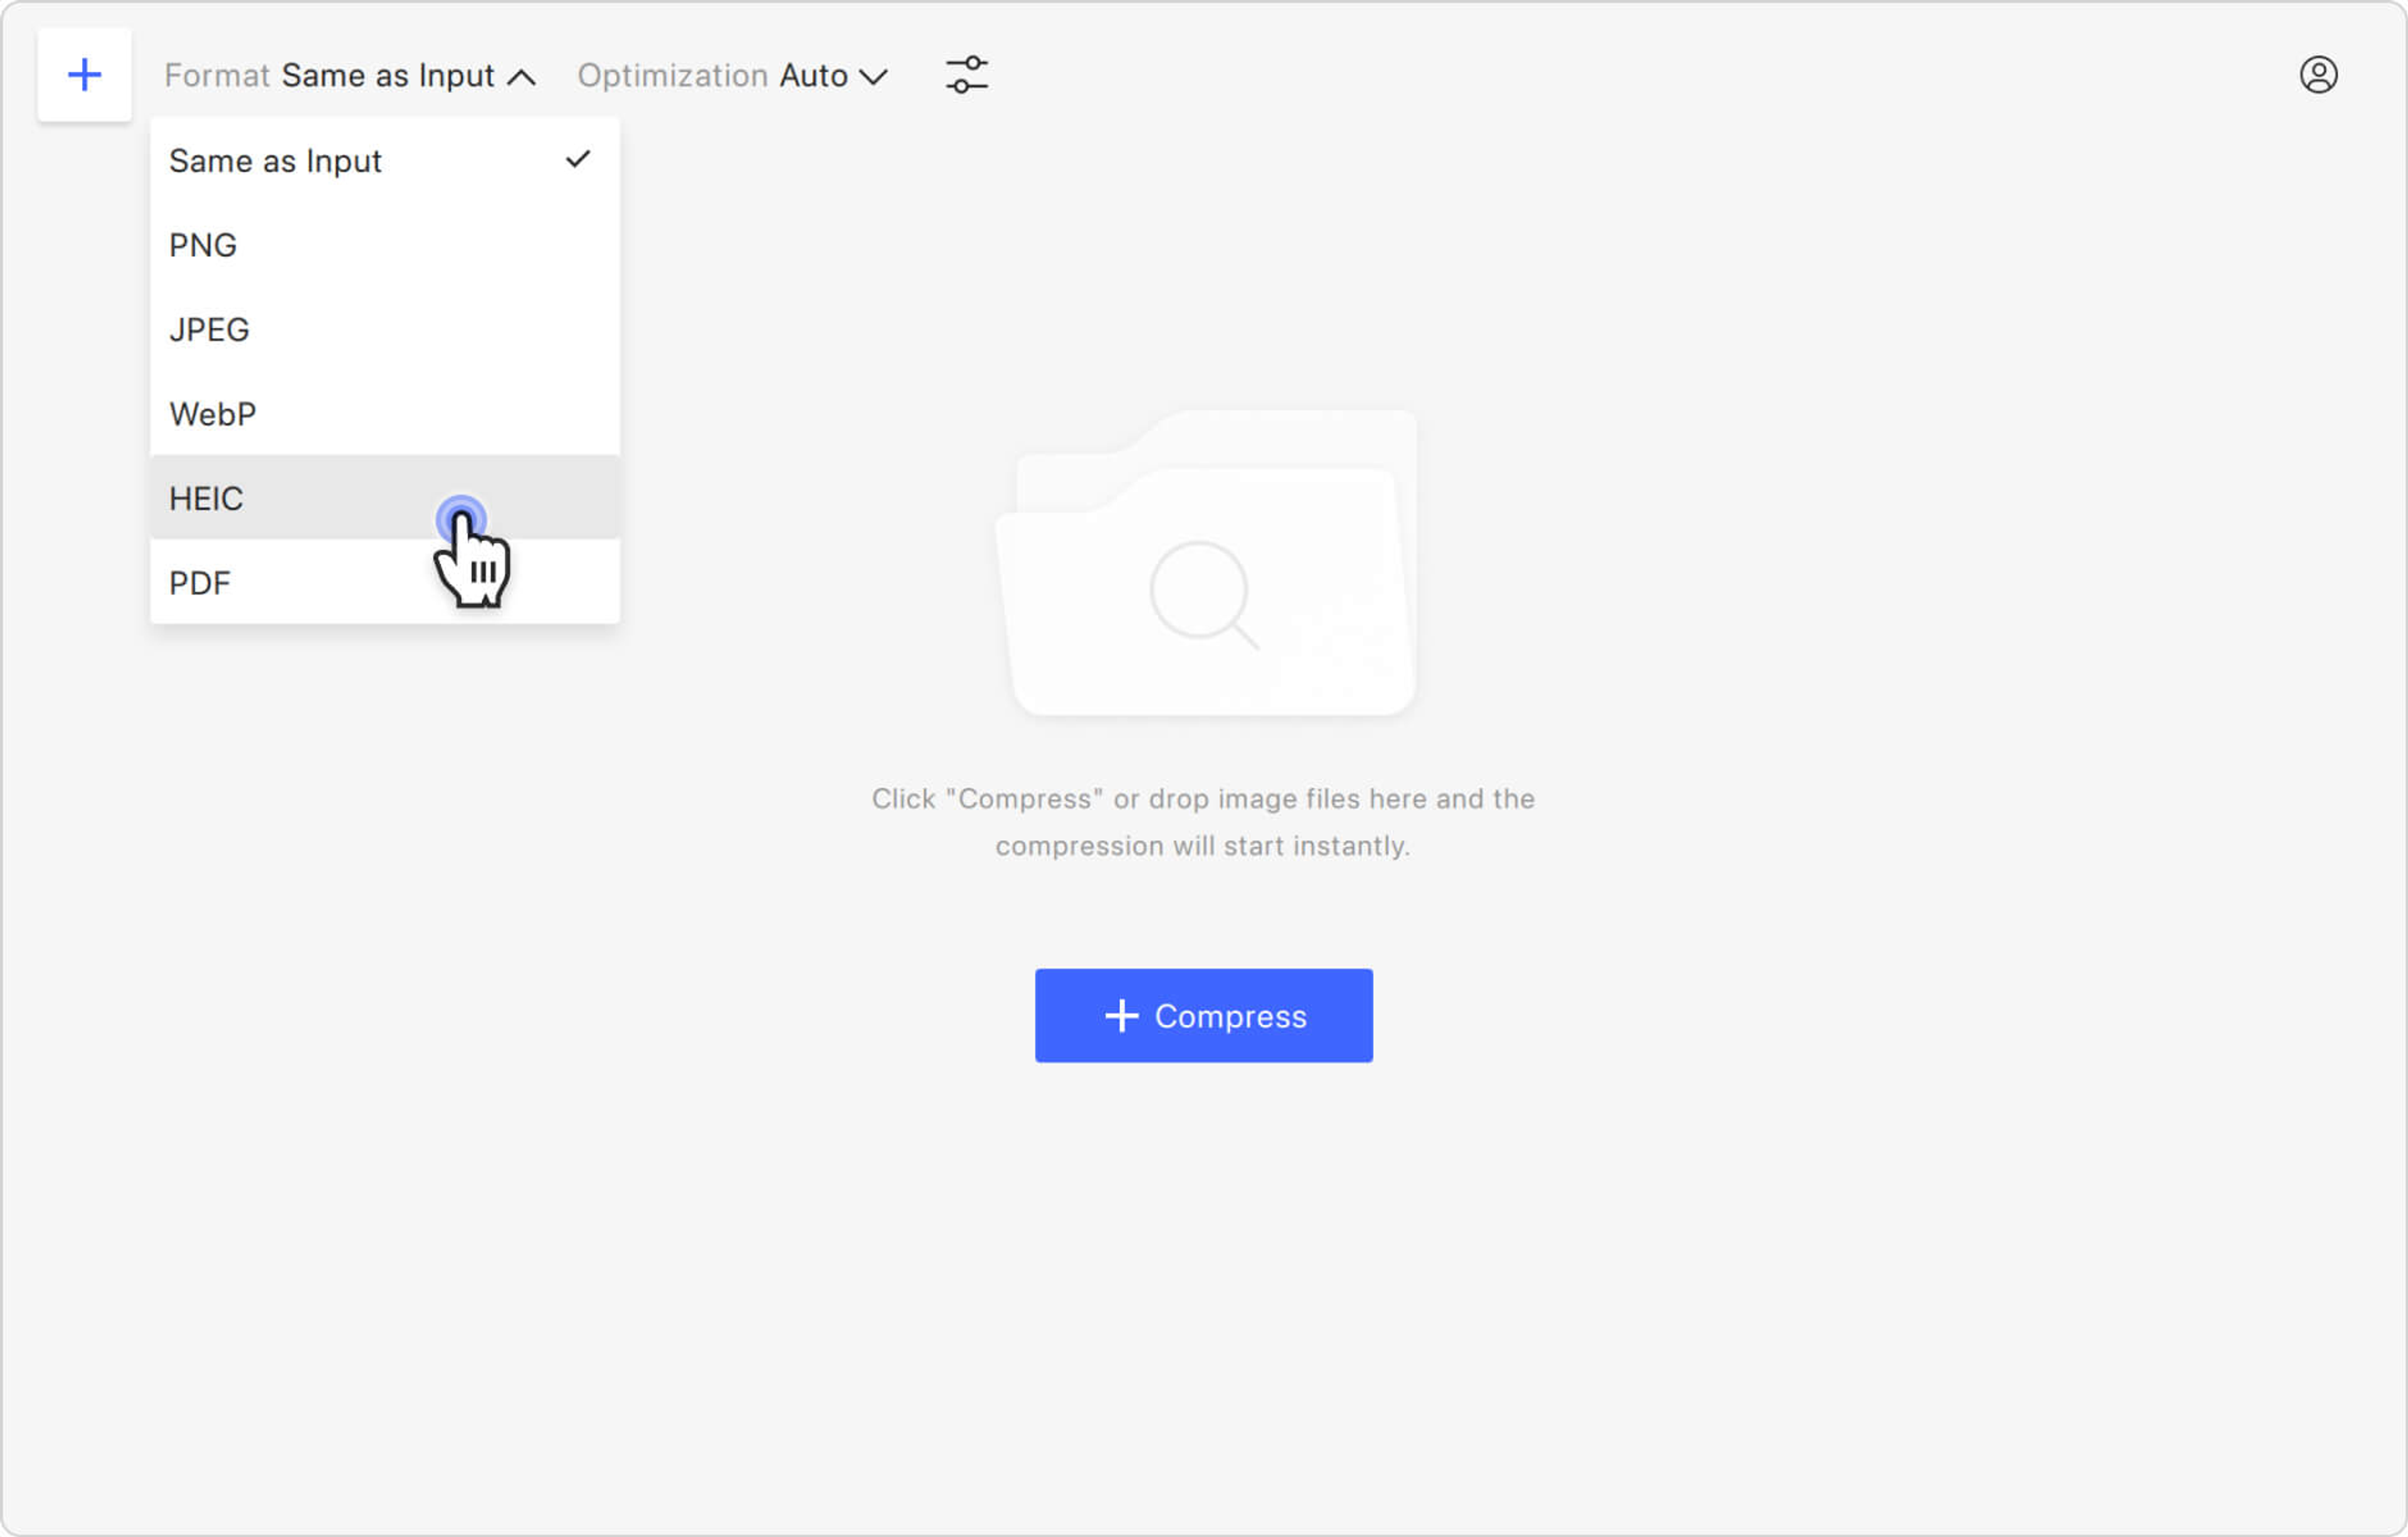The image size is (2408, 1537).
Task: Expand the Optimization Auto dropdown
Action: tap(873, 77)
